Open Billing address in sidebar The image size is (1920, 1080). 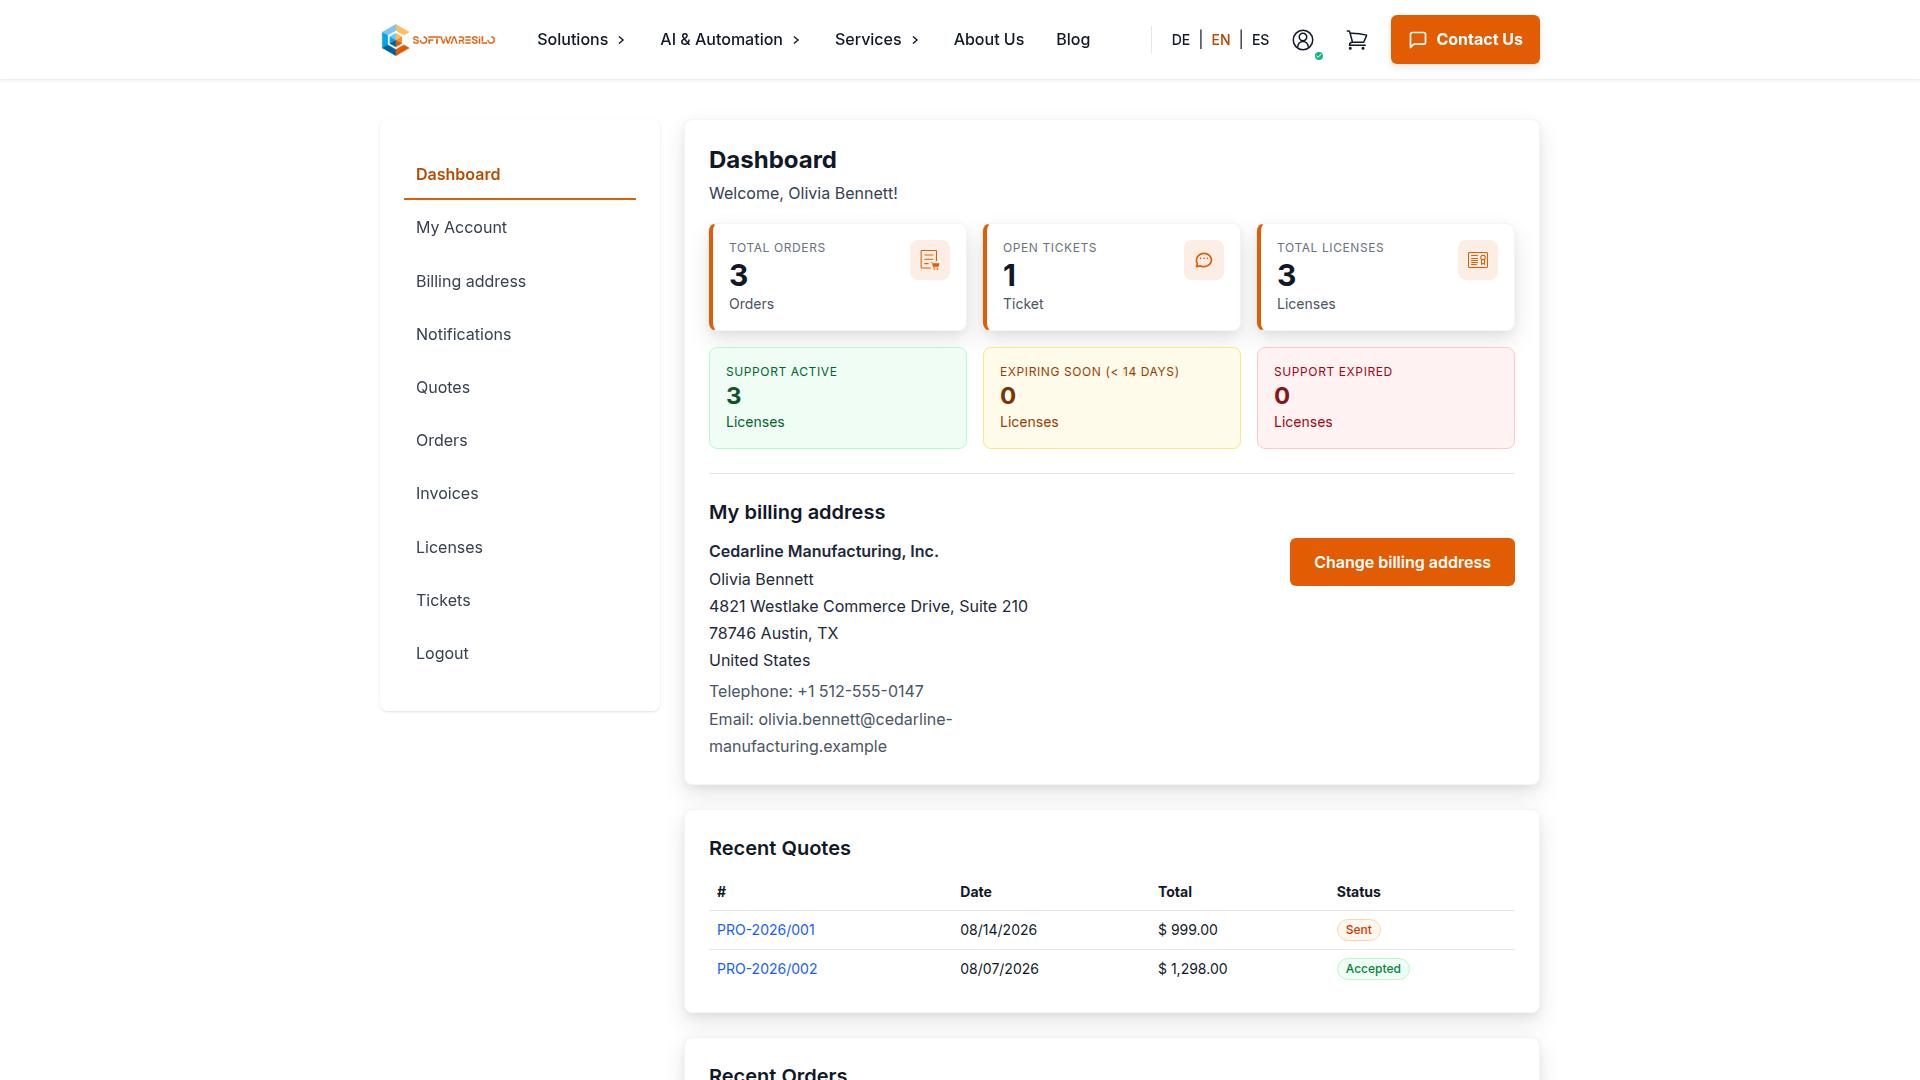coord(520,281)
